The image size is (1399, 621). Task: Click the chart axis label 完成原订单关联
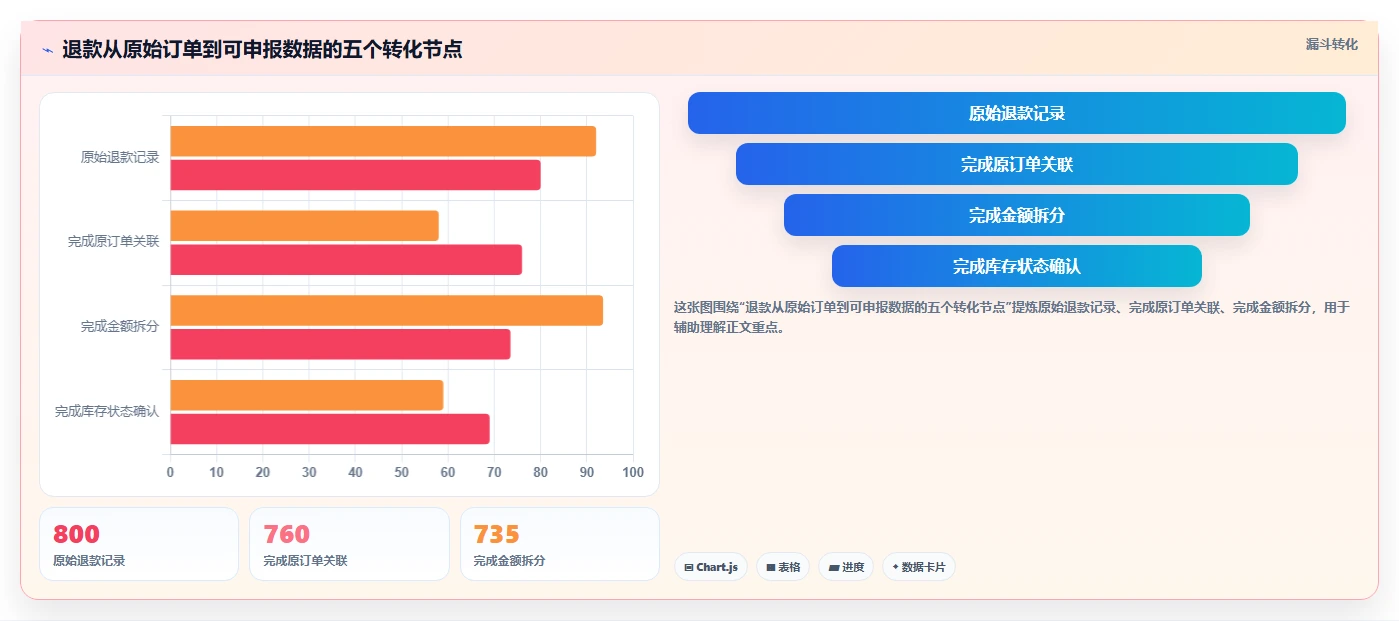pyautogui.click(x=113, y=242)
